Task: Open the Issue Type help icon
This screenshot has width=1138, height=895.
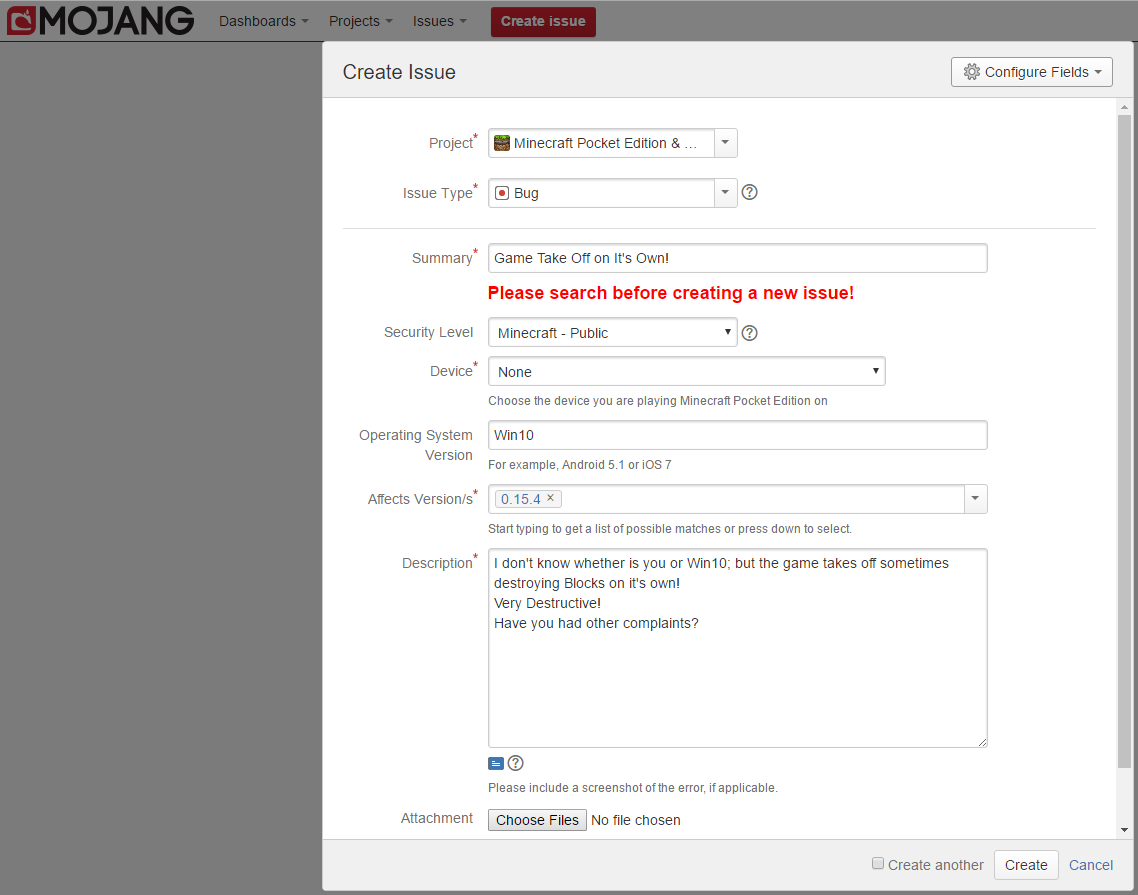Action: click(x=750, y=192)
